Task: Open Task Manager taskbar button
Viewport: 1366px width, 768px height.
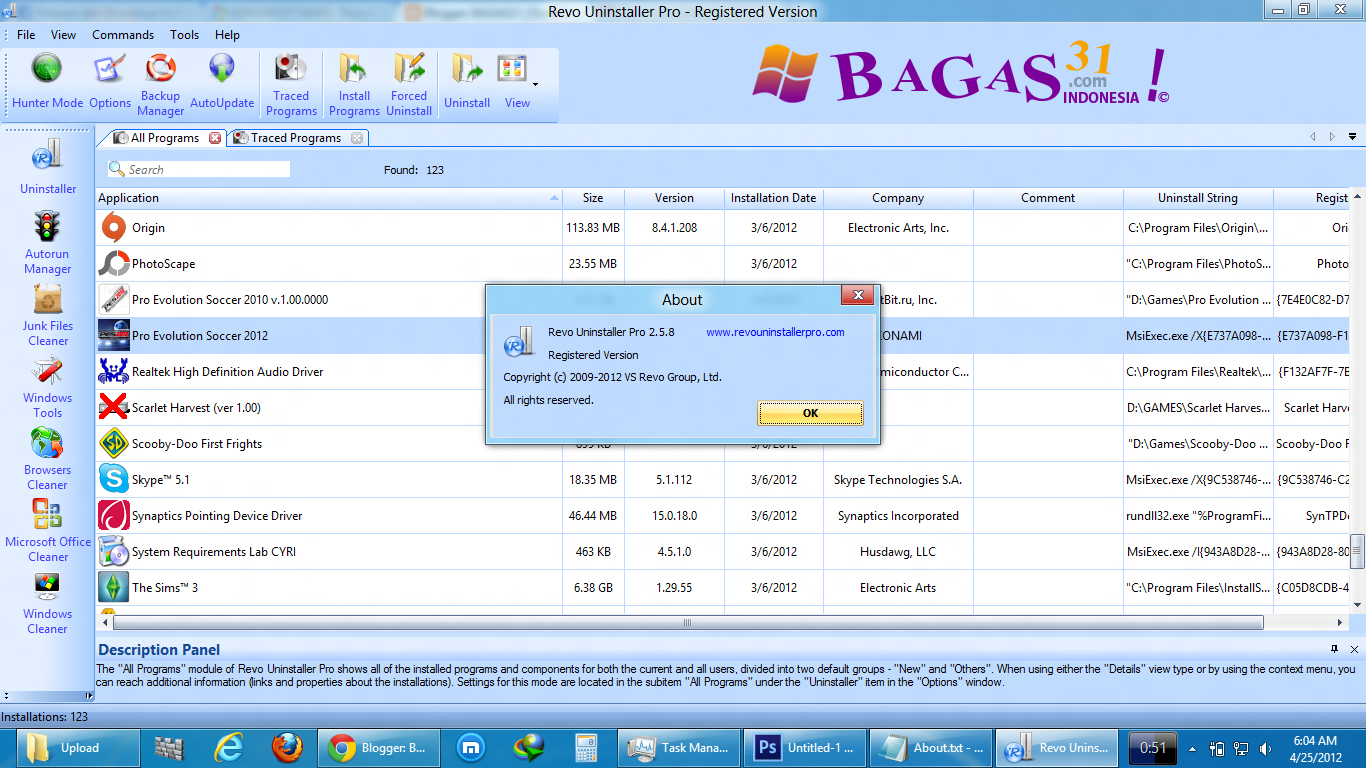Action: click(681, 748)
